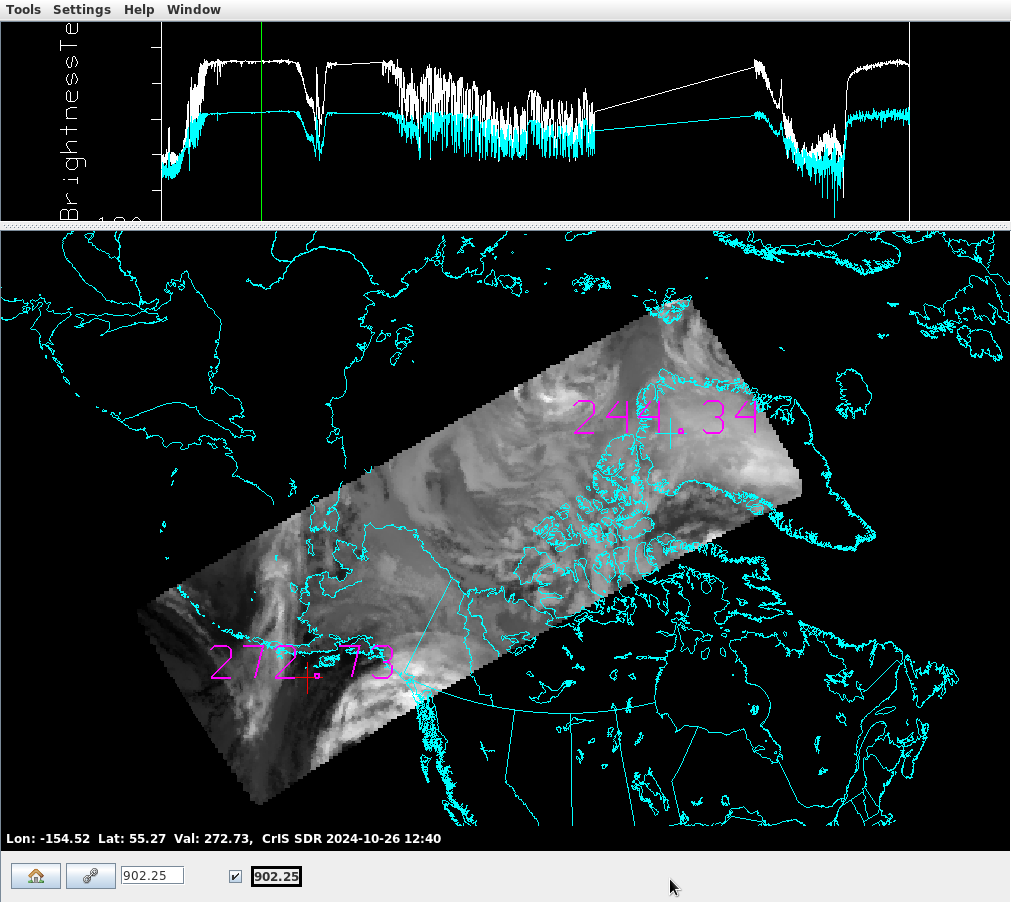Open the Help menu
Viewport: 1011px width, 903px height.
point(139,9)
